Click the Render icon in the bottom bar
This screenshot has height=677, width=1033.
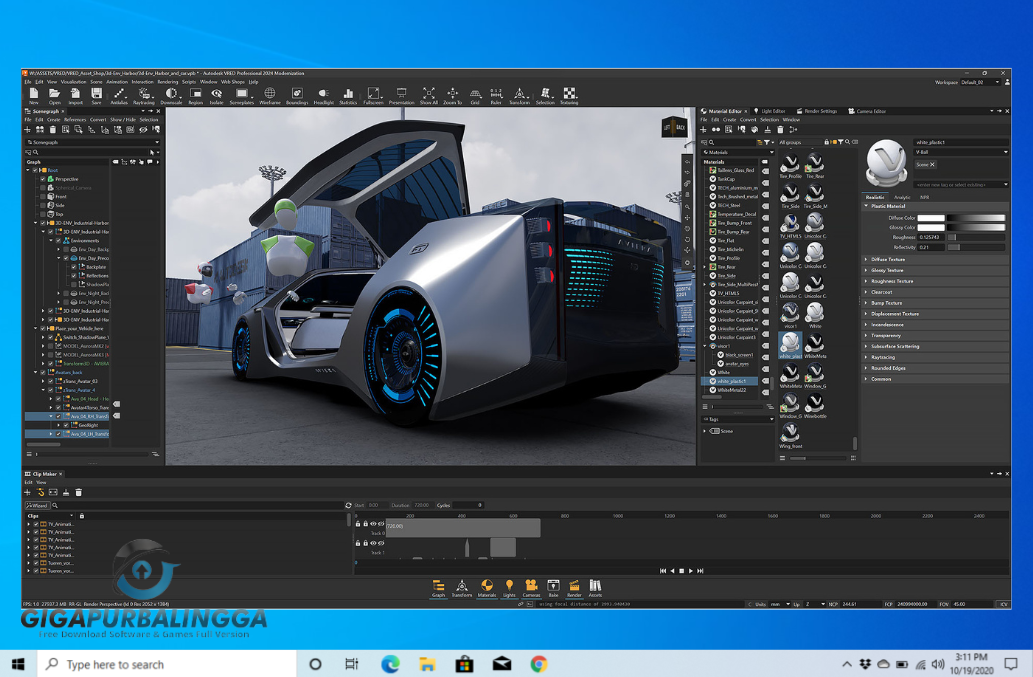point(574,584)
